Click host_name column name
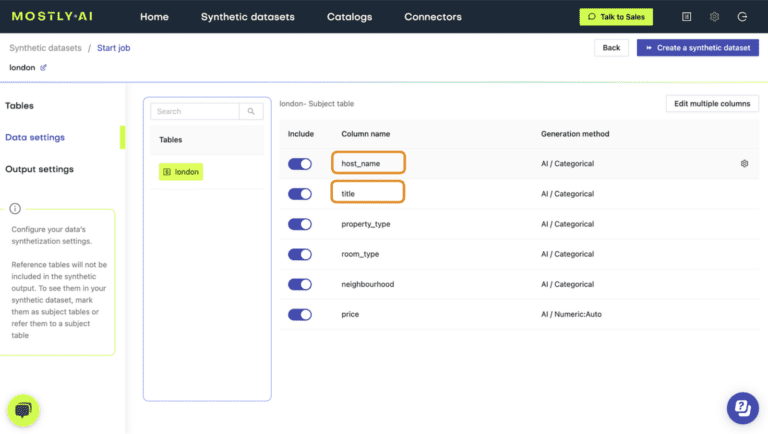The height and width of the screenshot is (434, 768). point(360,164)
